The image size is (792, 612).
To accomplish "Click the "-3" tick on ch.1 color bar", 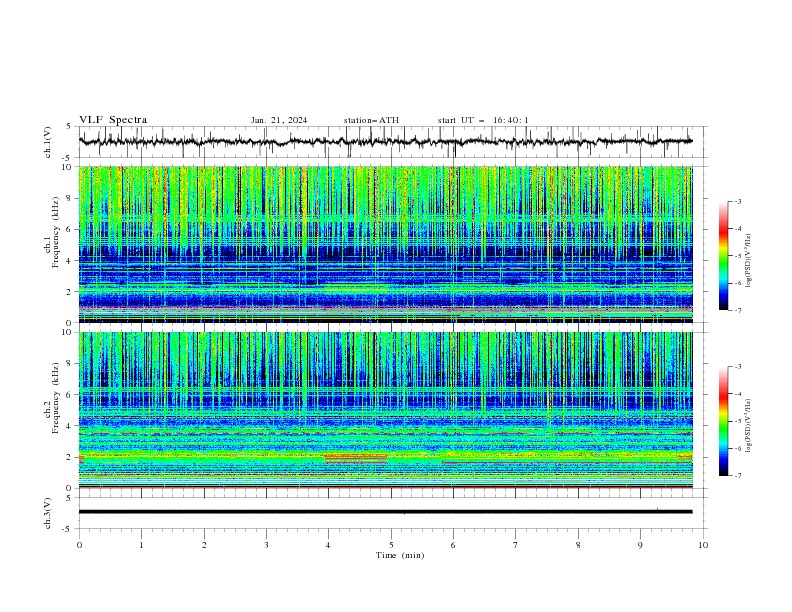I will click(737, 201).
